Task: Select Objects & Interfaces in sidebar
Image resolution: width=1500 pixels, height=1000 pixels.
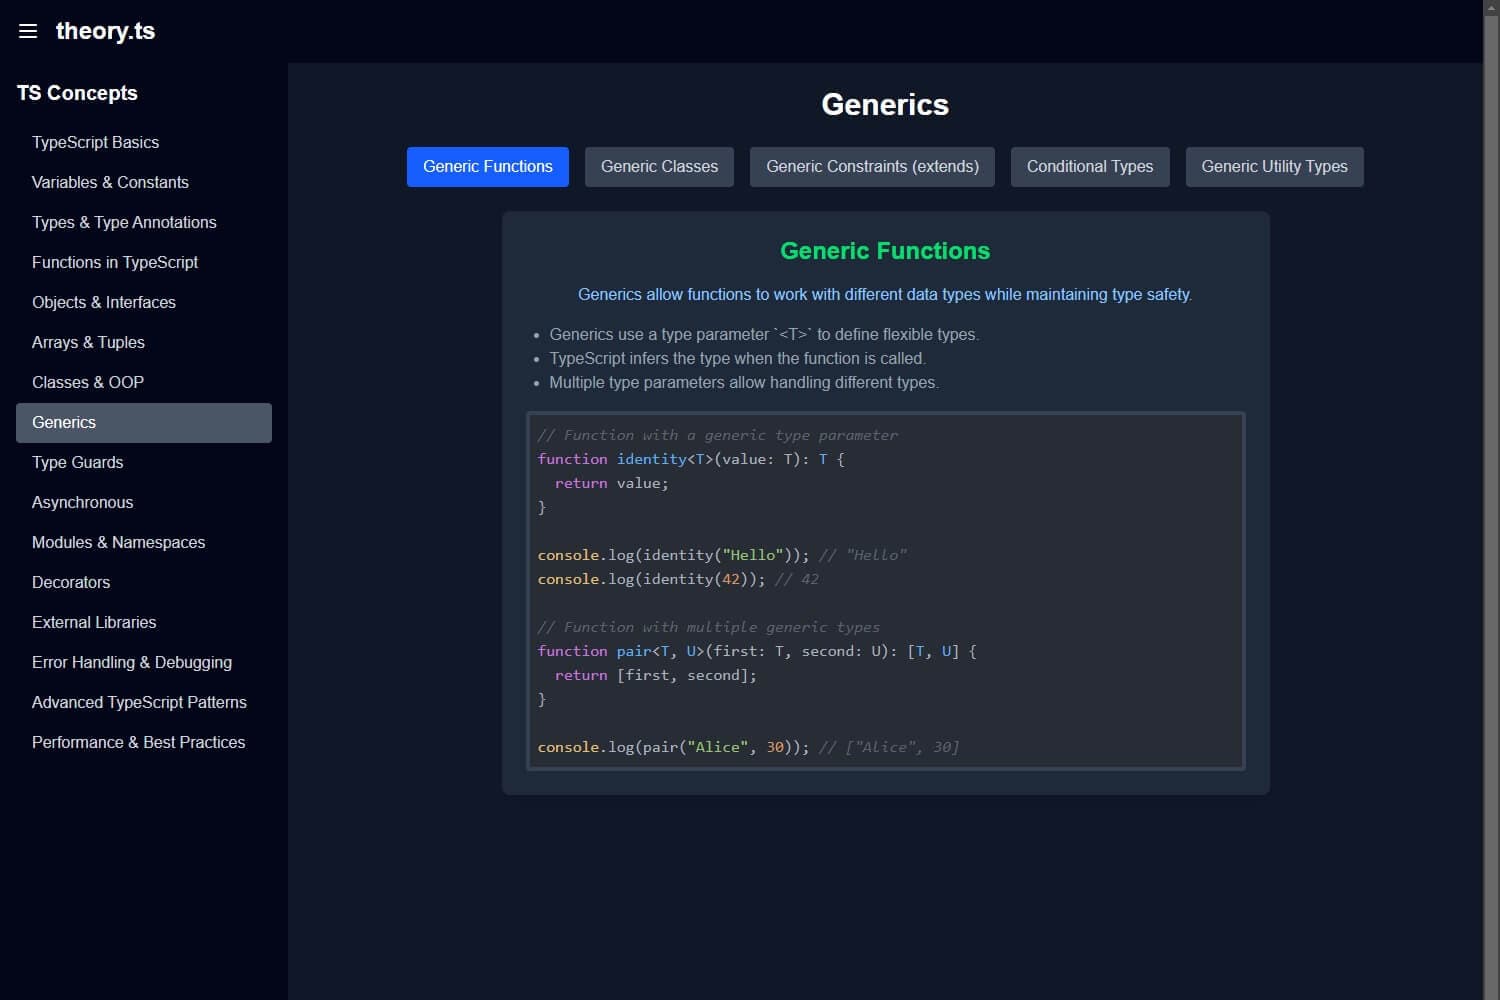Action: (x=144, y=303)
